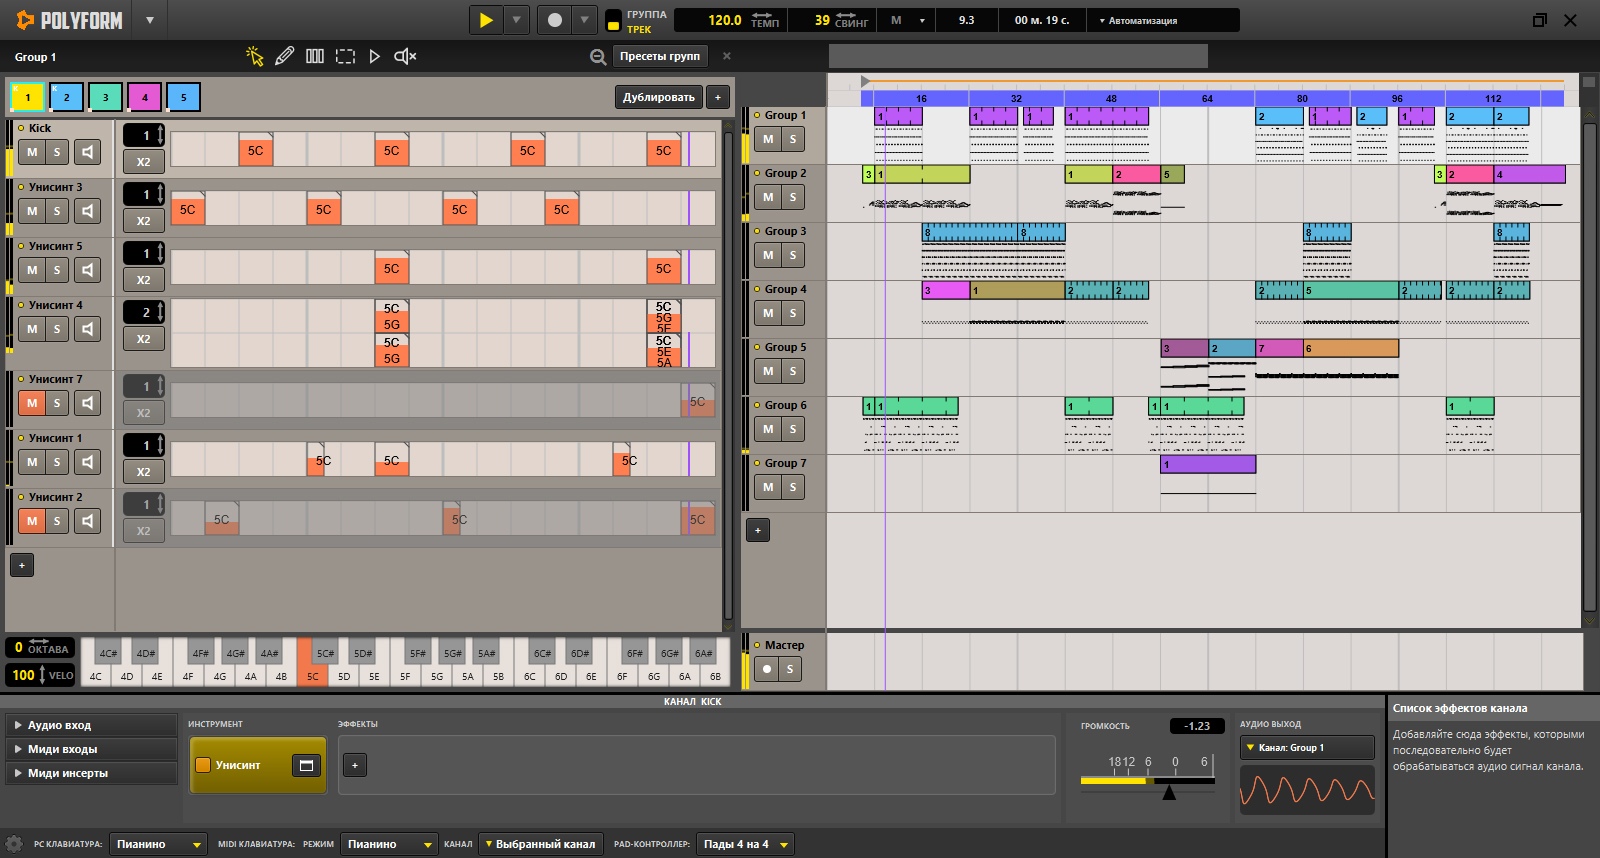
Task: Mute the Унисинт 3 channel
Action: pos(32,211)
